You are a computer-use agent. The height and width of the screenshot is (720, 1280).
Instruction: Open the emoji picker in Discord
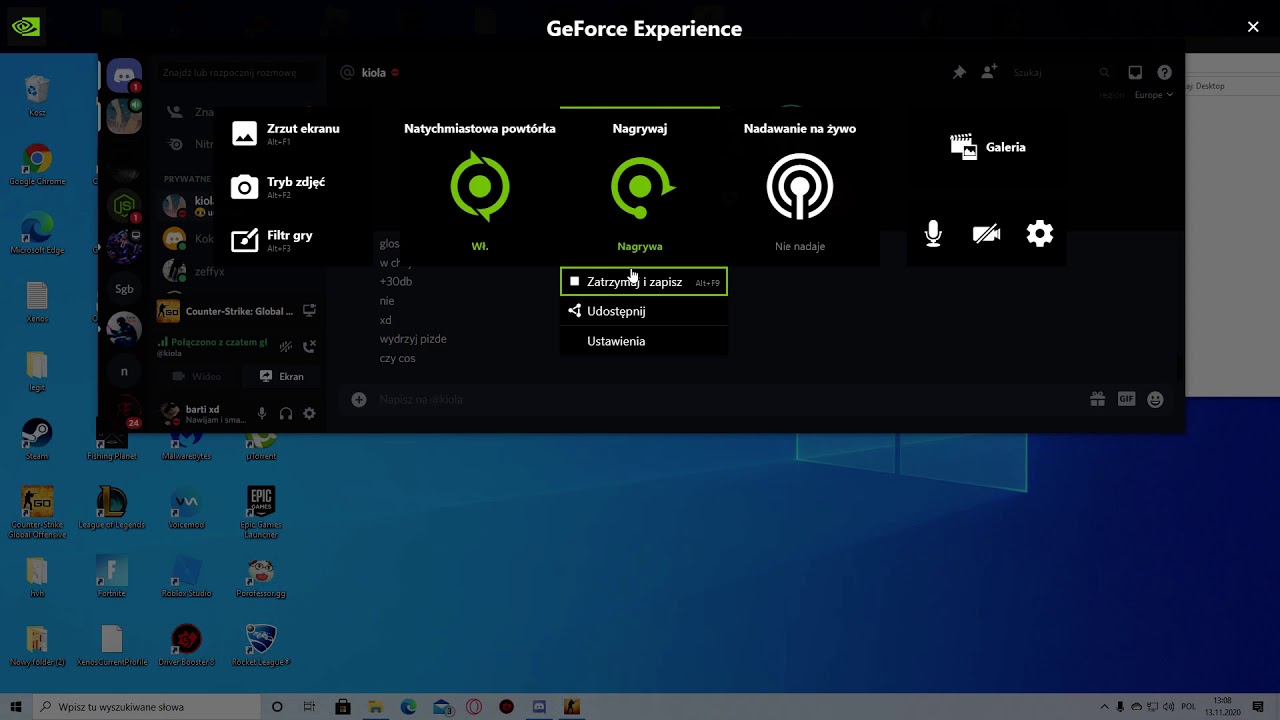tap(1156, 400)
